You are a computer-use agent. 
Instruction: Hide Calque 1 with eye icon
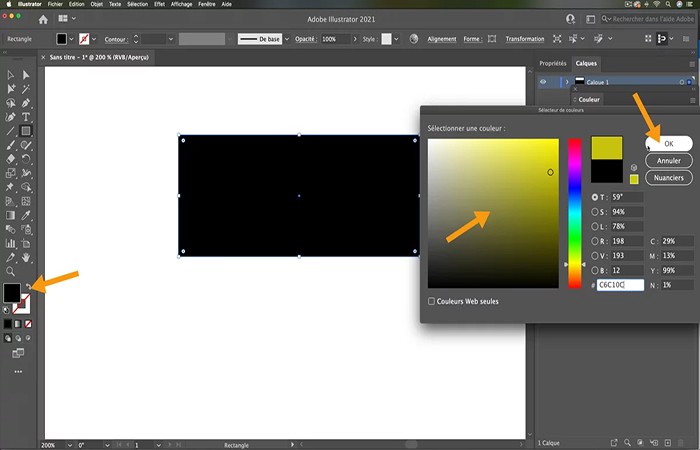tap(543, 82)
